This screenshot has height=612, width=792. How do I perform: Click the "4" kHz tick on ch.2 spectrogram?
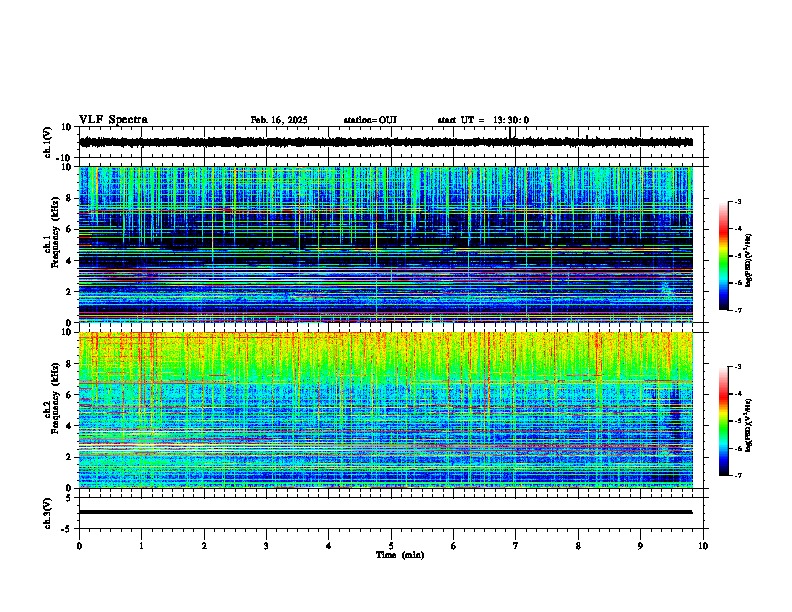pyautogui.click(x=69, y=426)
